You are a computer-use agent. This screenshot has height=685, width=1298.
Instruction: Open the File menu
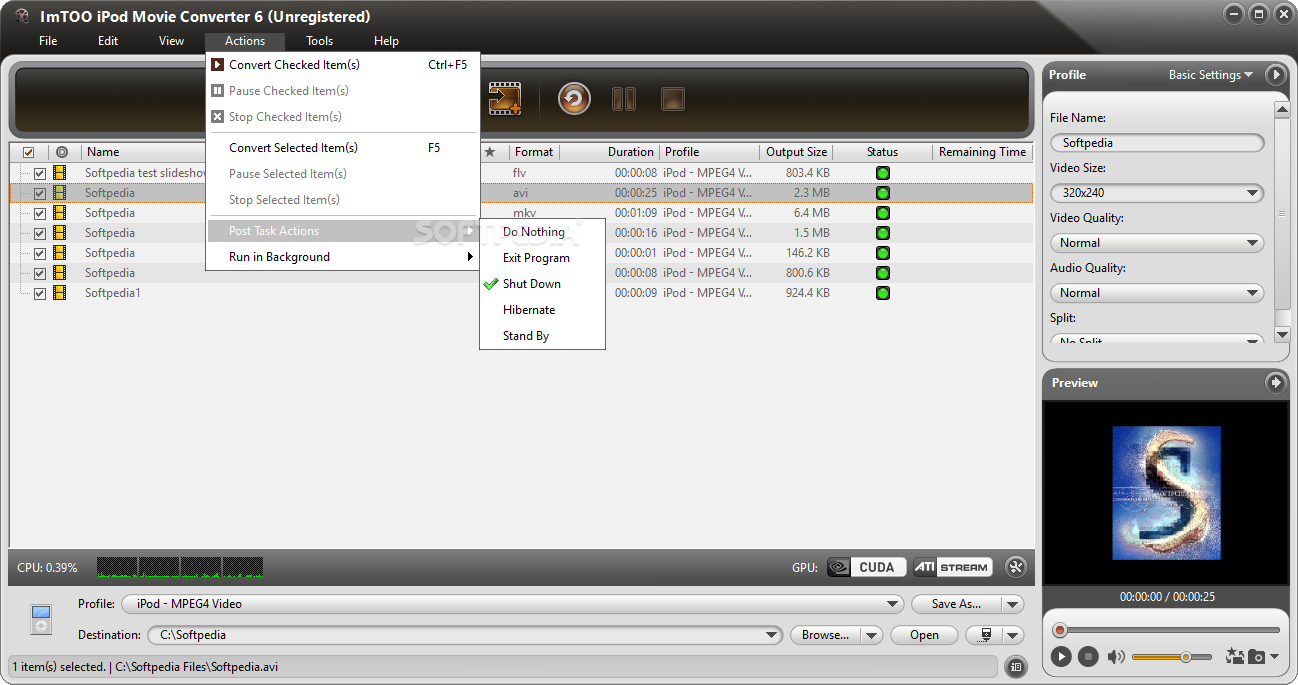coord(48,41)
